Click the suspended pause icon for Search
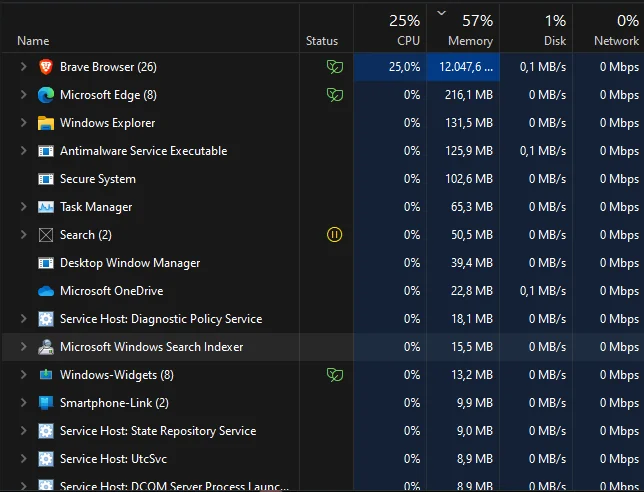Screen dimensions: 644x492 tap(334, 235)
